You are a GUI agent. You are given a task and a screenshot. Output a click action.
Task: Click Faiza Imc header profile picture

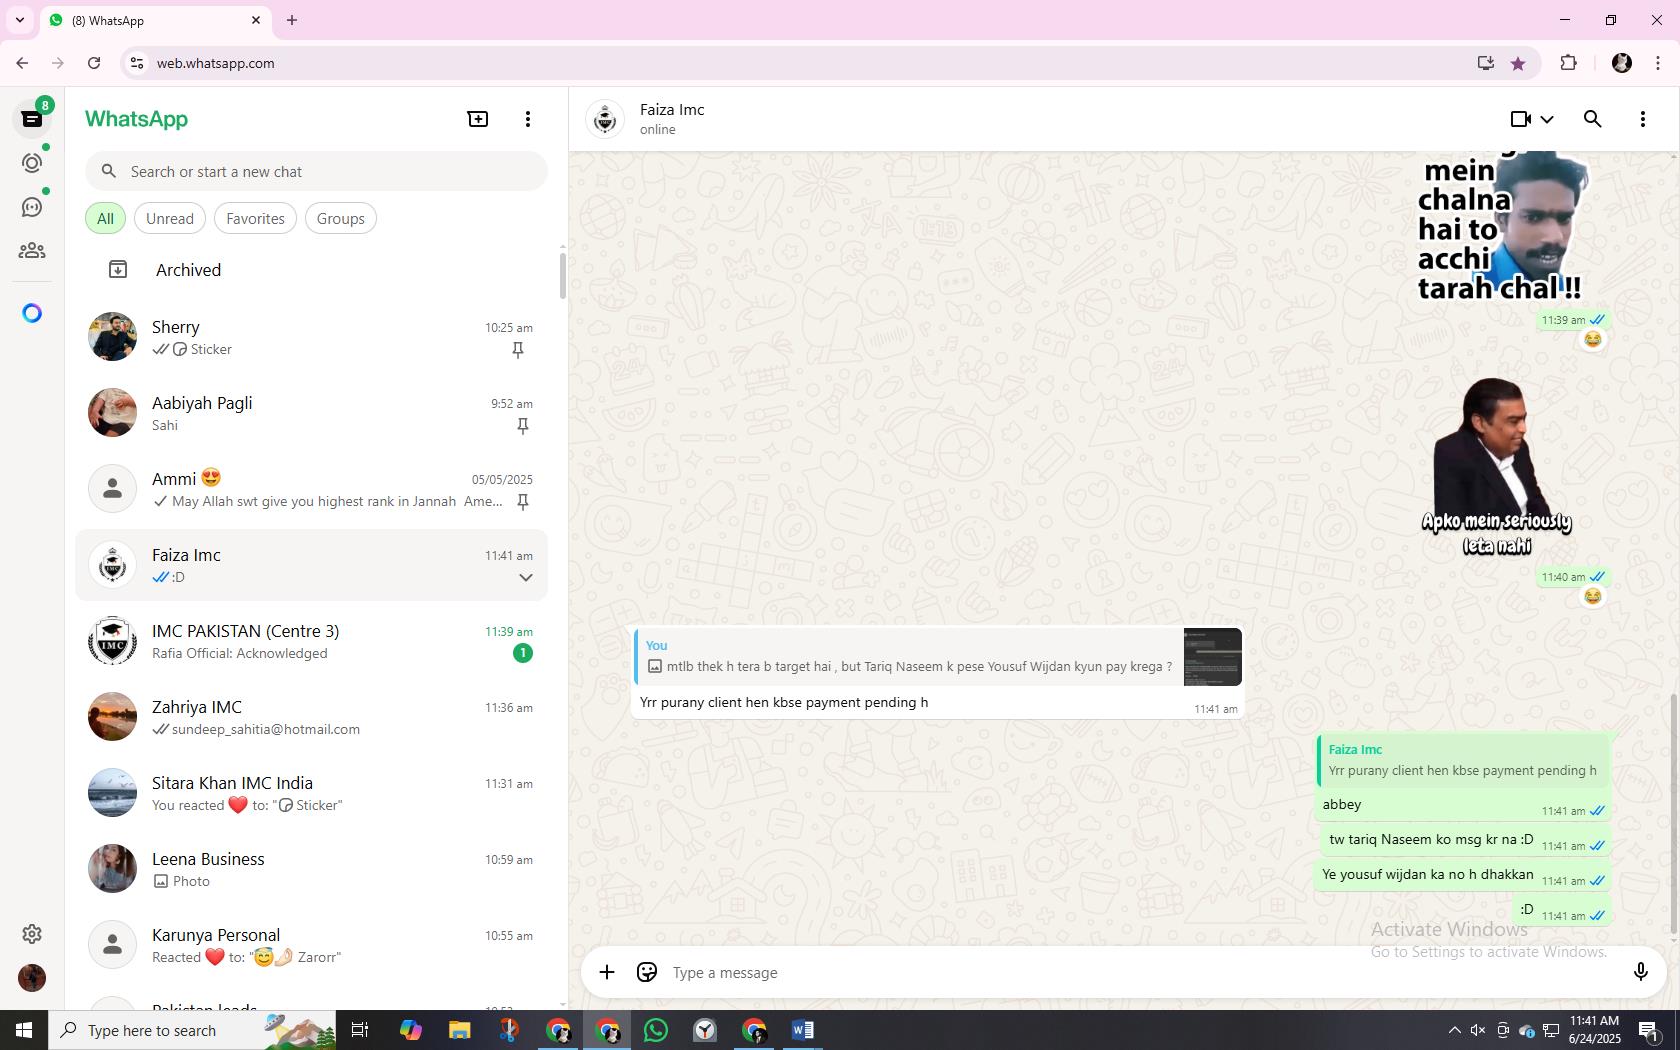pyautogui.click(x=605, y=119)
